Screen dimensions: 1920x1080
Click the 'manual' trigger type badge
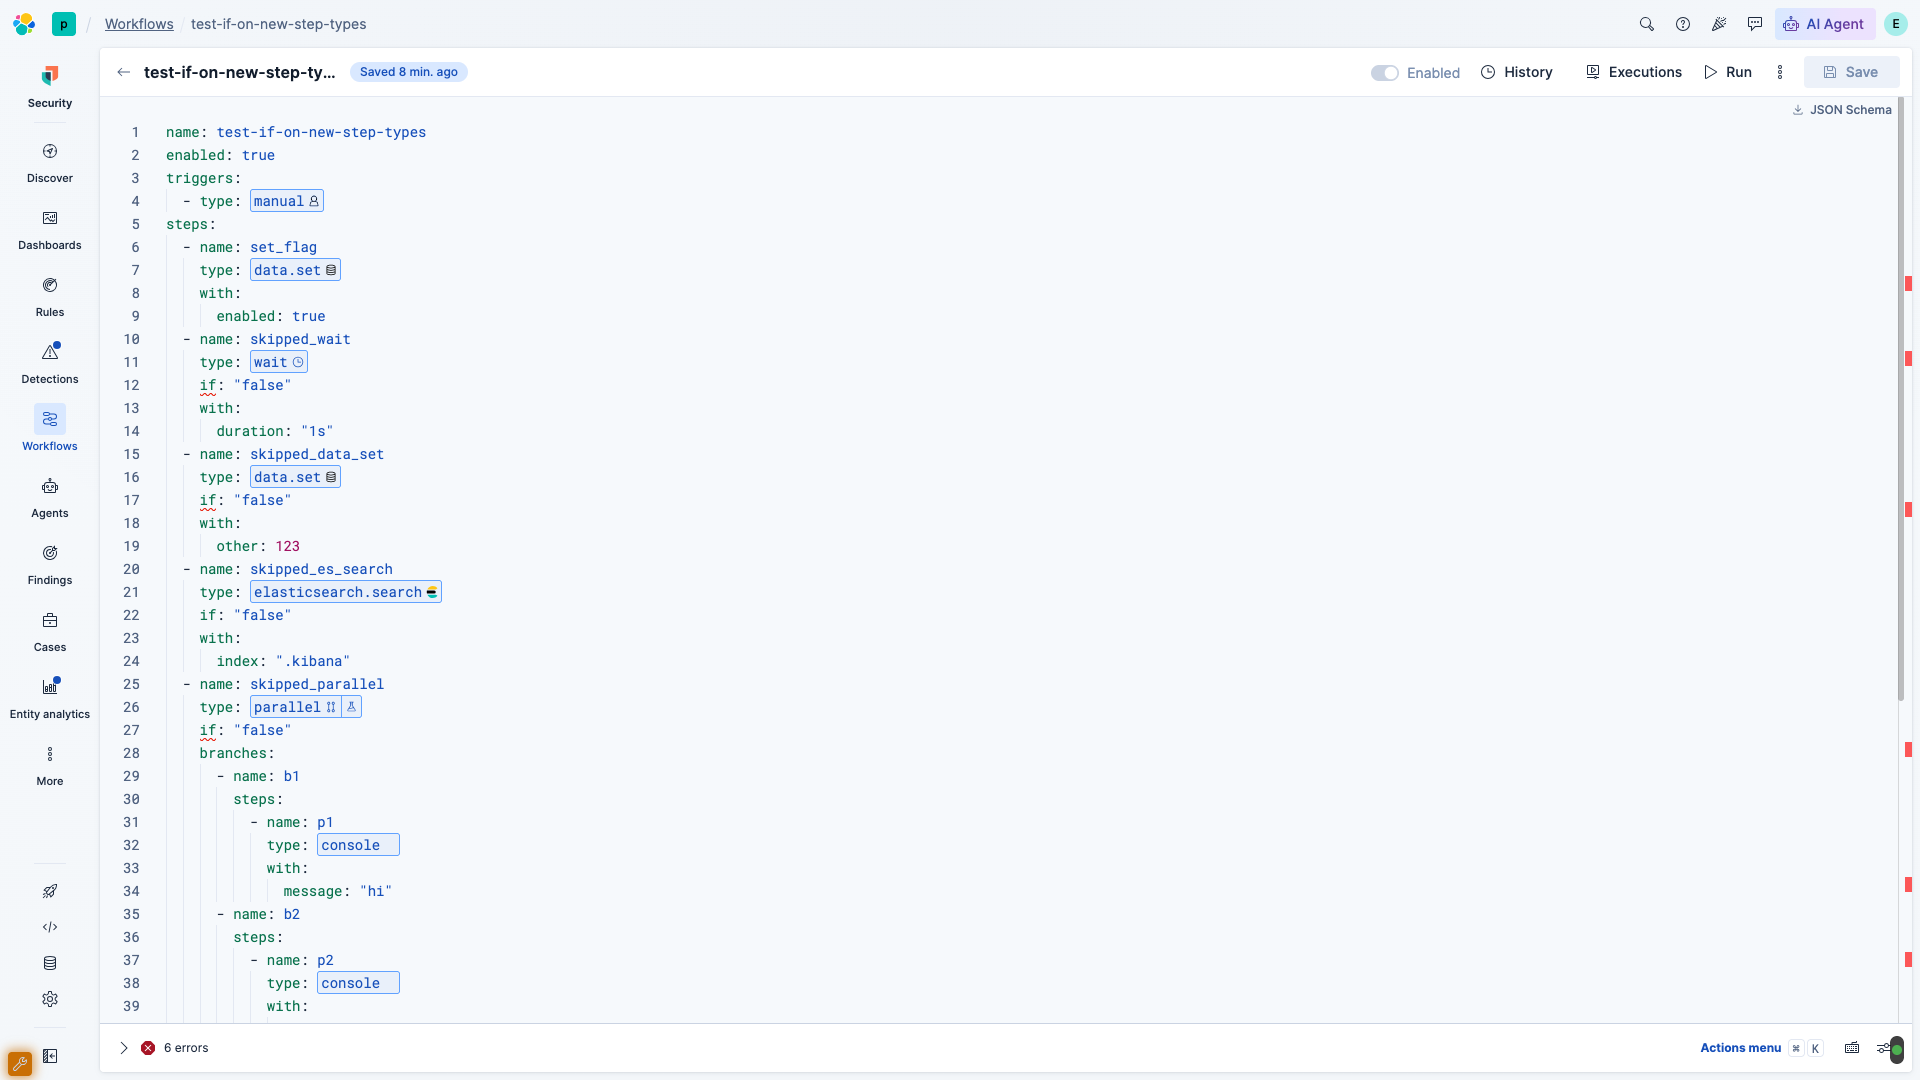(x=287, y=201)
